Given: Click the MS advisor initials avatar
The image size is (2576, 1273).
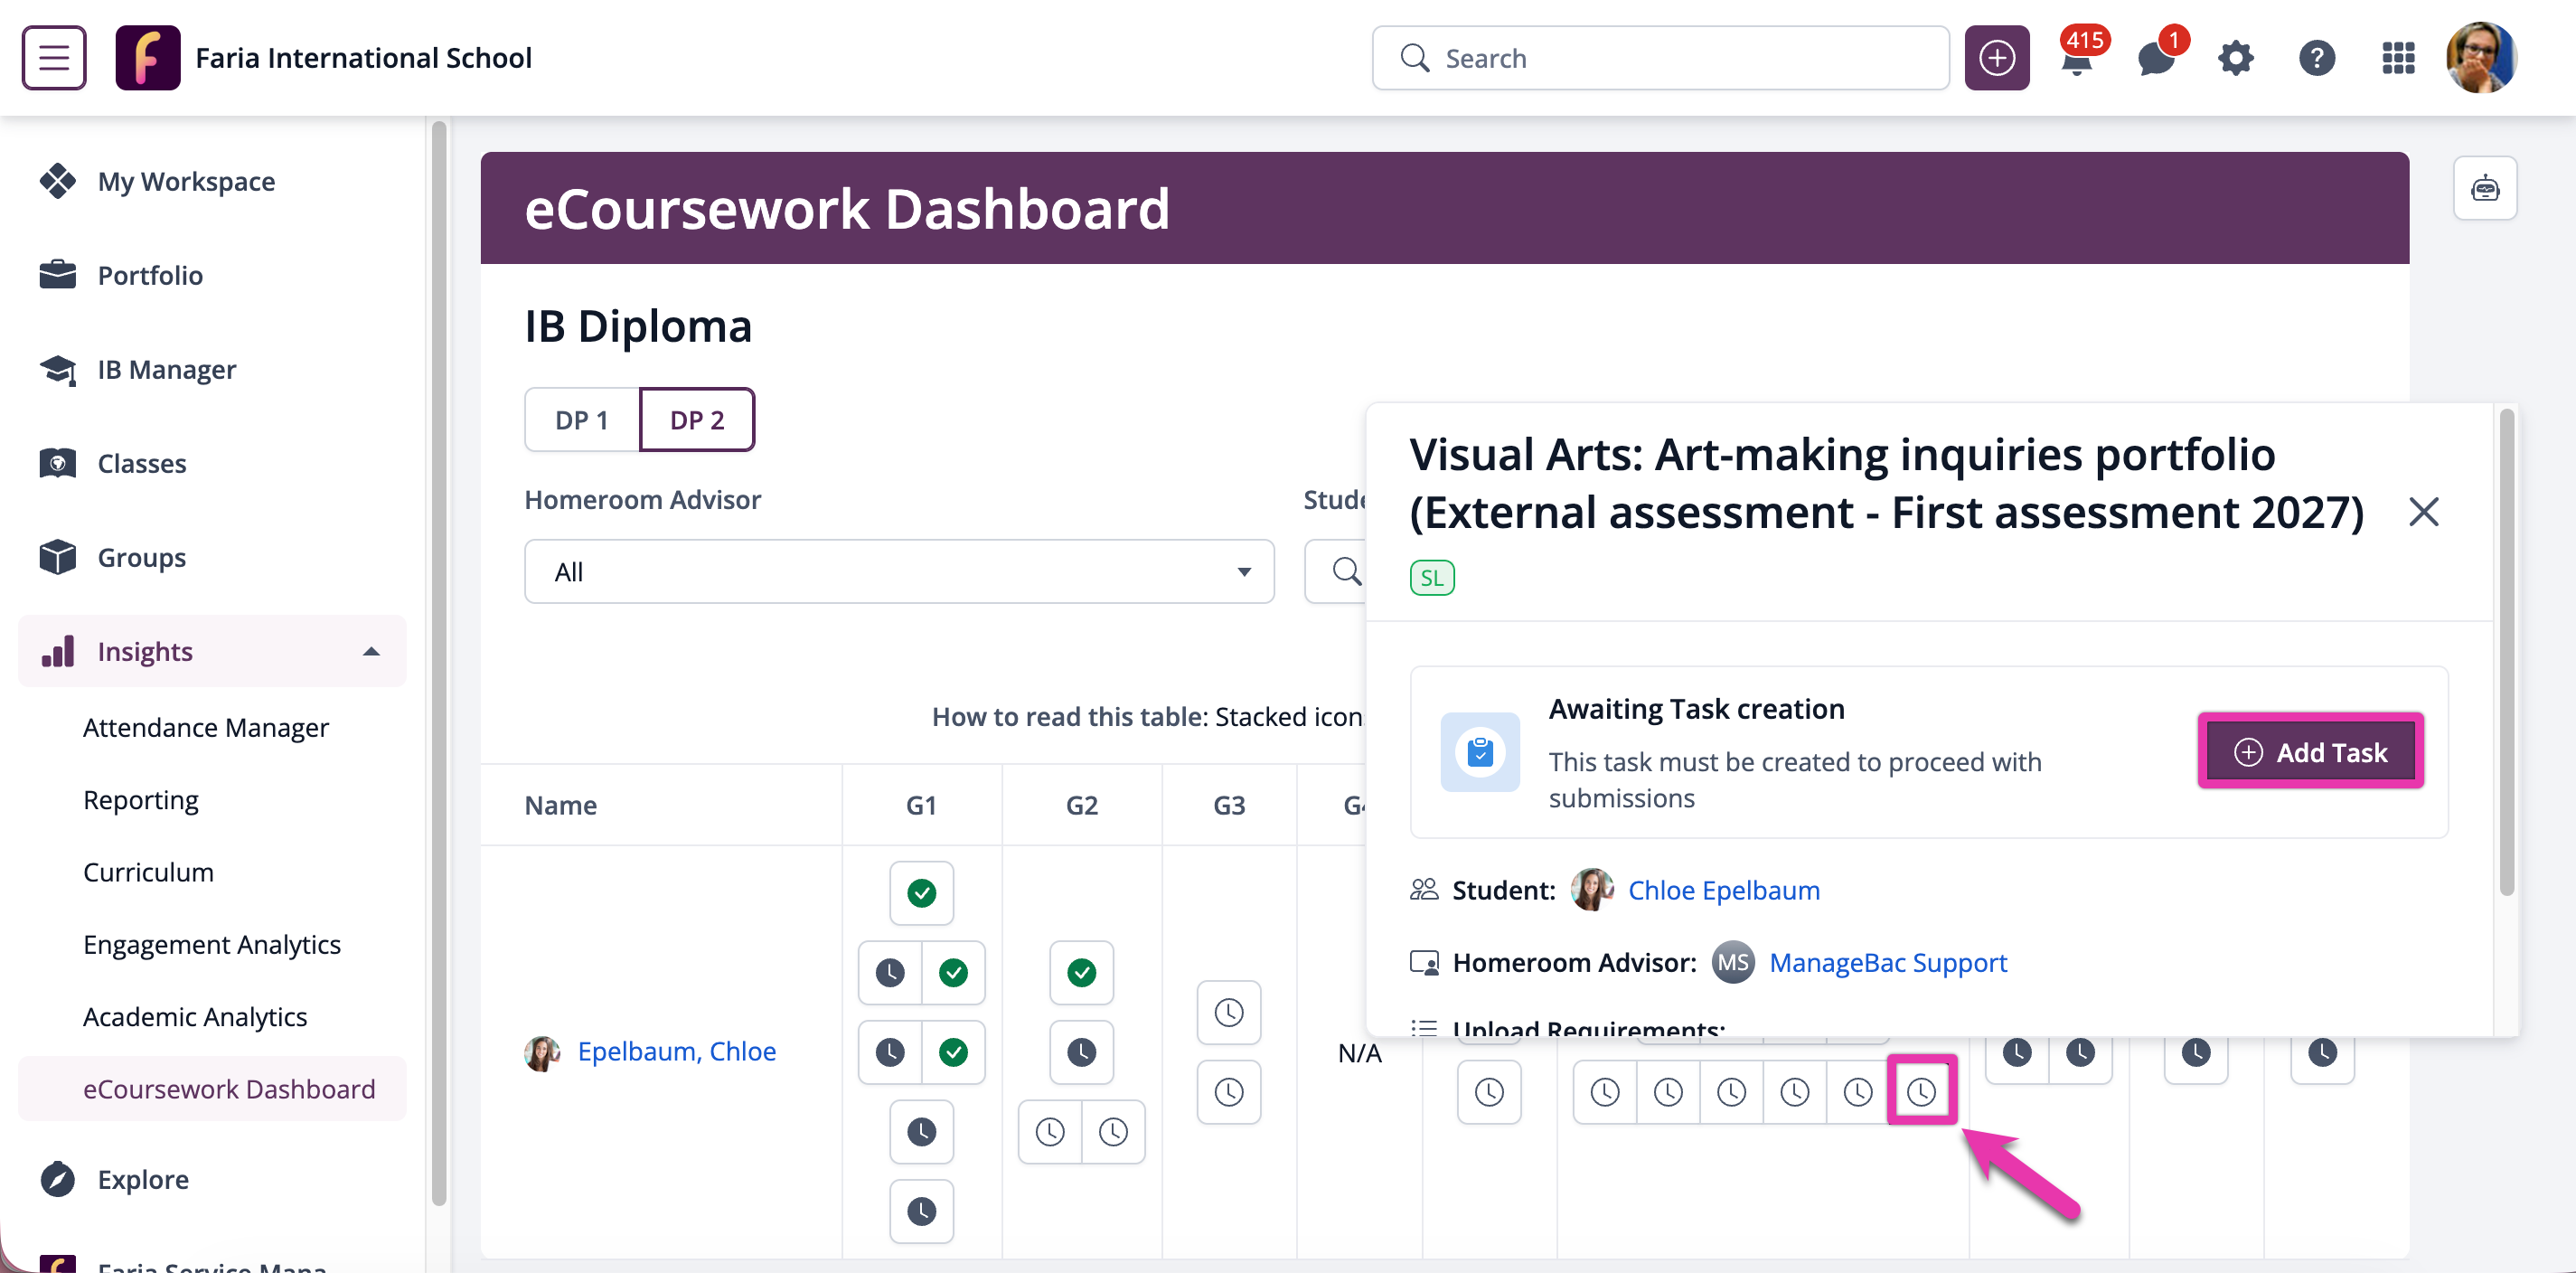Looking at the screenshot, I should [1732, 962].
